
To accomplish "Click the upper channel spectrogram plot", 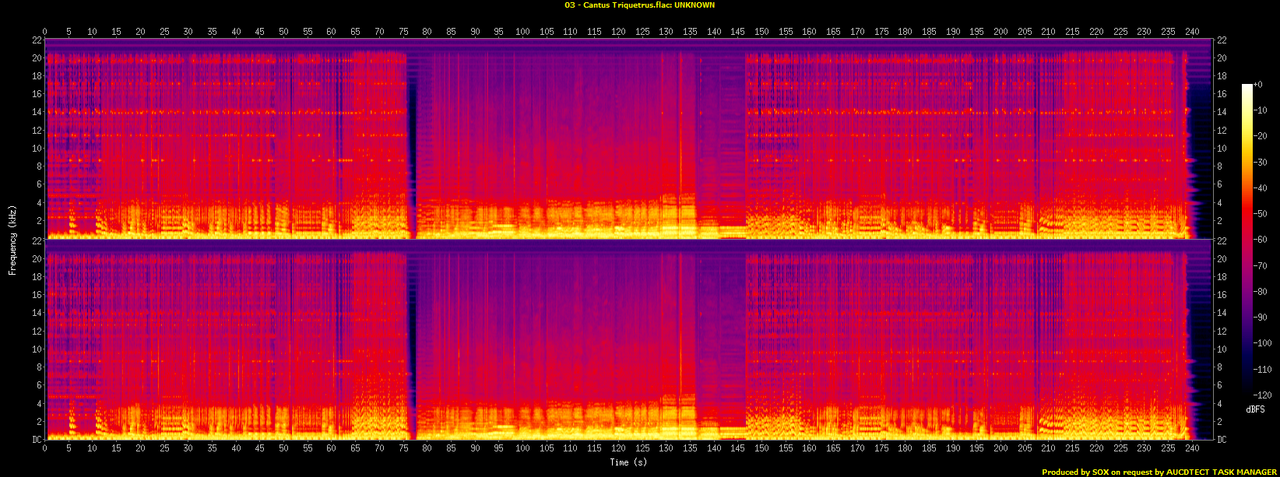I will (x=628, y=139).
